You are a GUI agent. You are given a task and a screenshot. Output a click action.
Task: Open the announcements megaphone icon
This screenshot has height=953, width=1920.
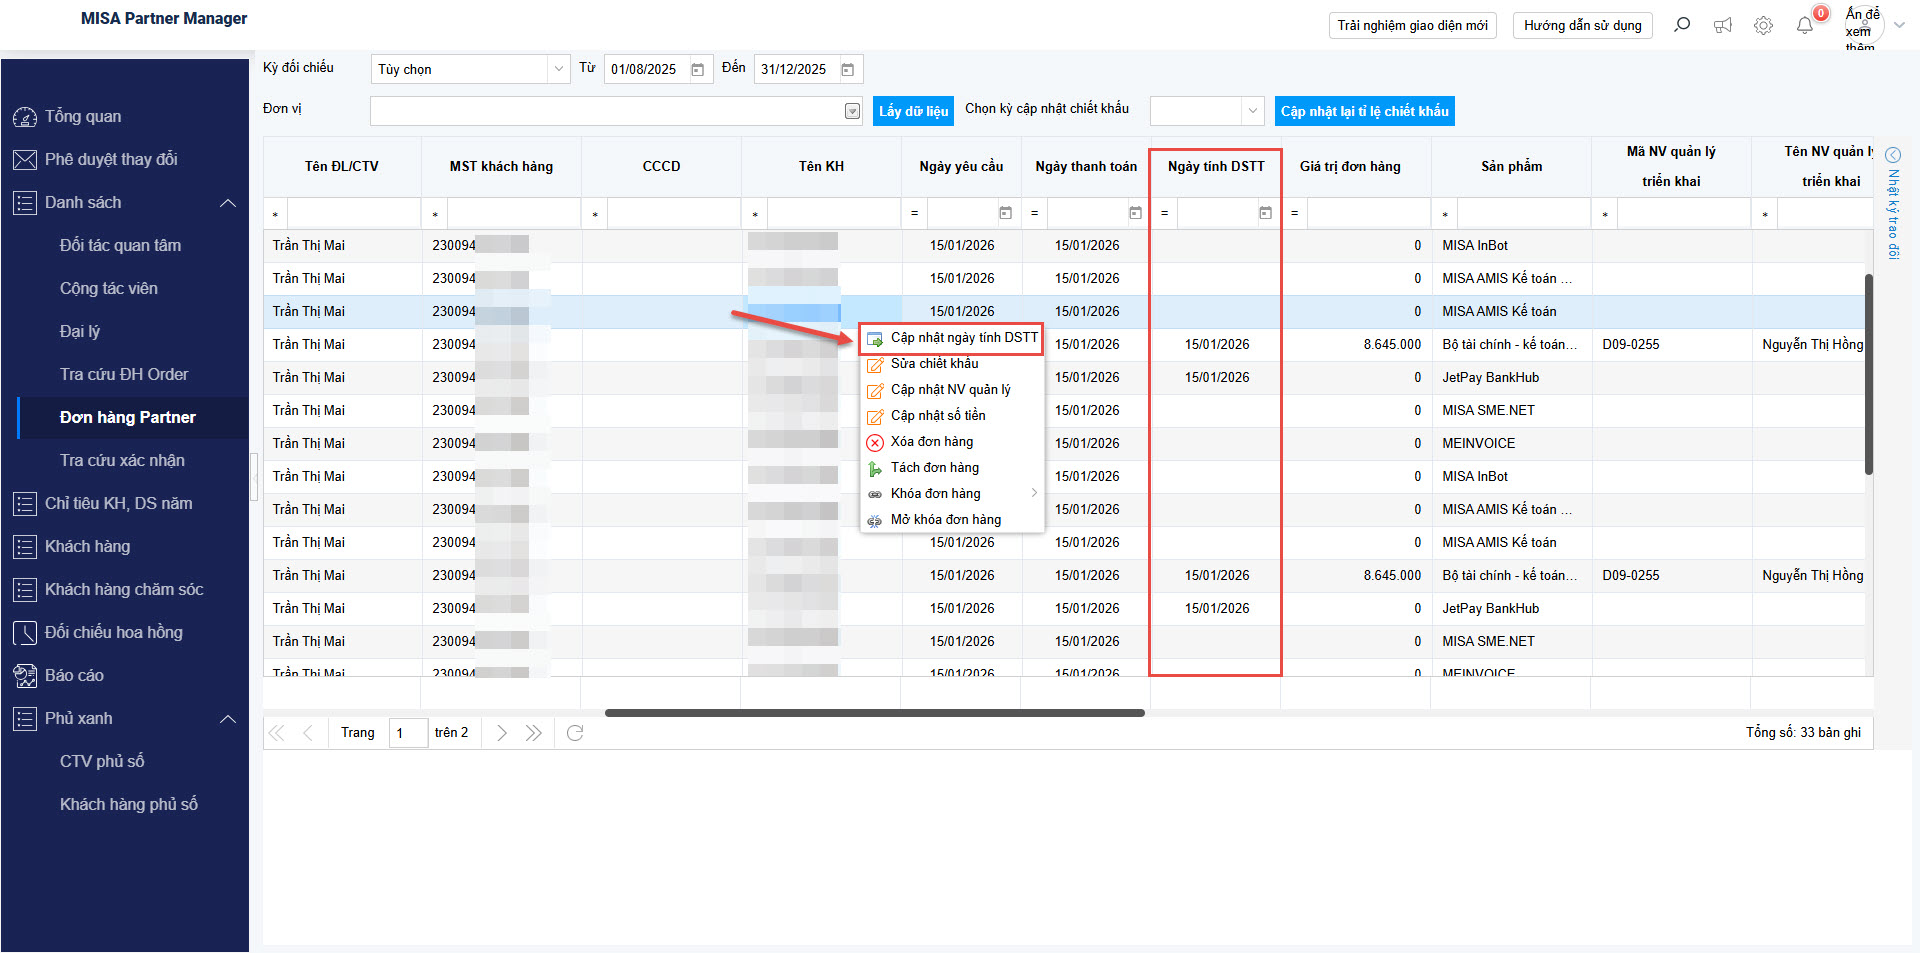(x=1723, y=25)
